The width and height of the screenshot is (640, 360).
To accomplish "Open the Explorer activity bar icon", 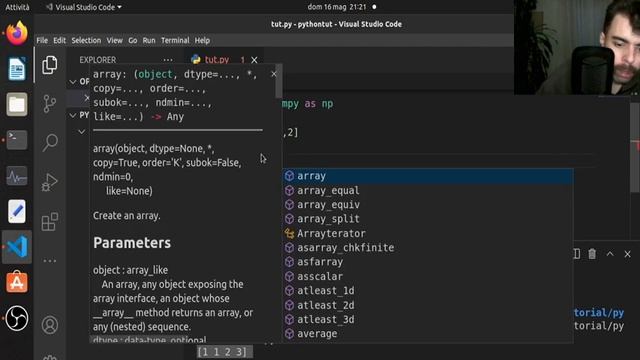I will click(x=50, y=65).
